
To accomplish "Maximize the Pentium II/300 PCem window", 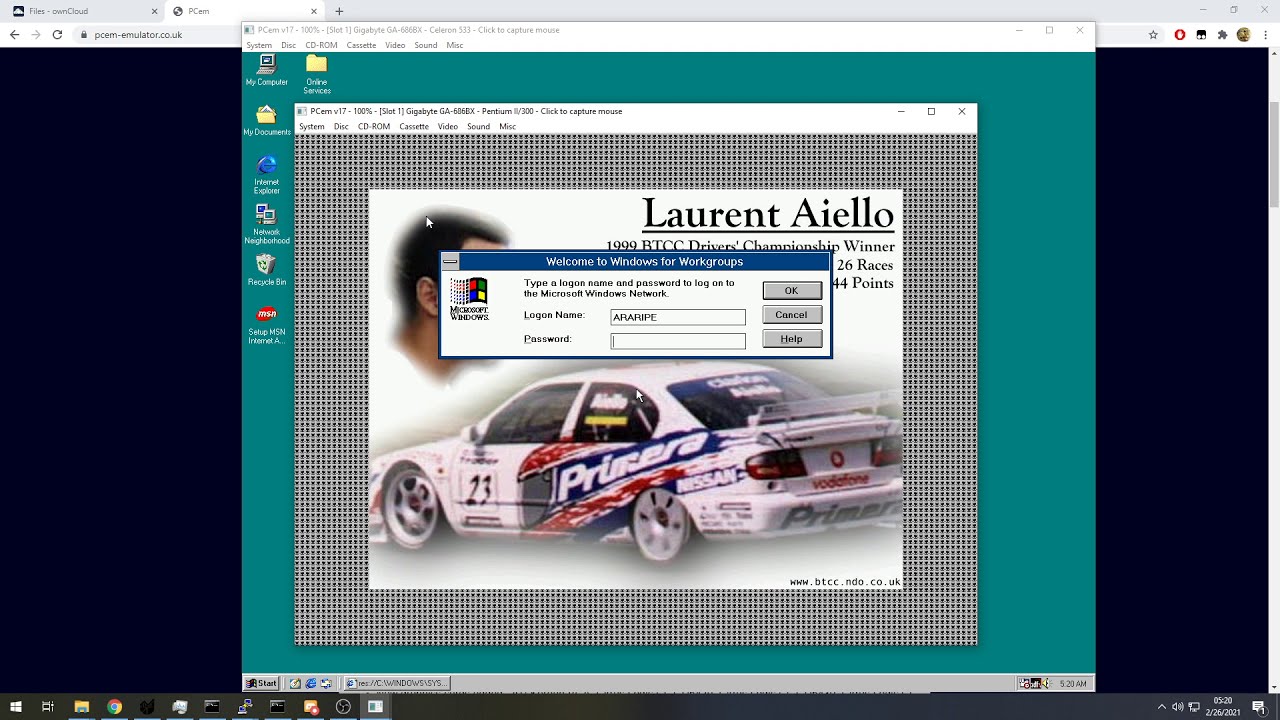I will coord(931,111).
